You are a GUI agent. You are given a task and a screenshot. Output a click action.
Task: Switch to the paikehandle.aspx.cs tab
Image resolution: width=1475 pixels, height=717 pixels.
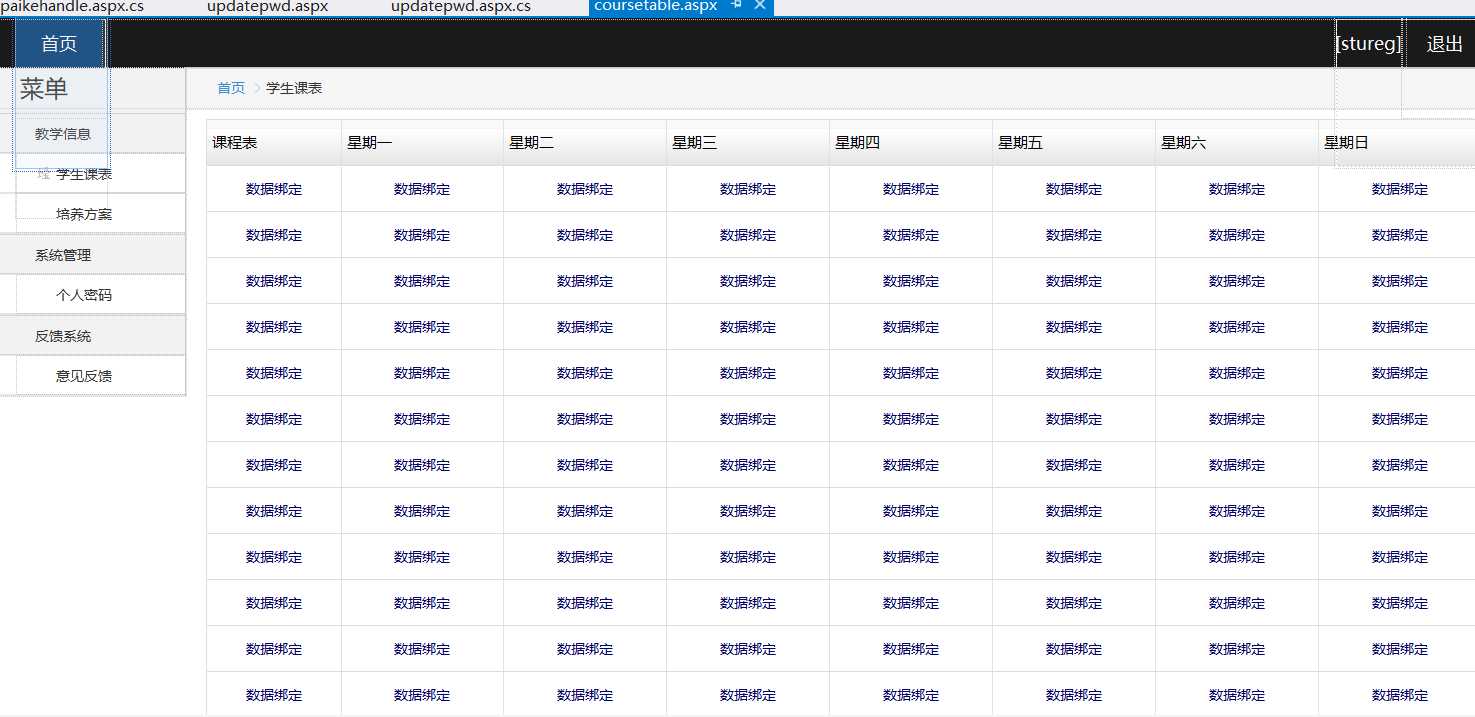[x=72, y=6]
